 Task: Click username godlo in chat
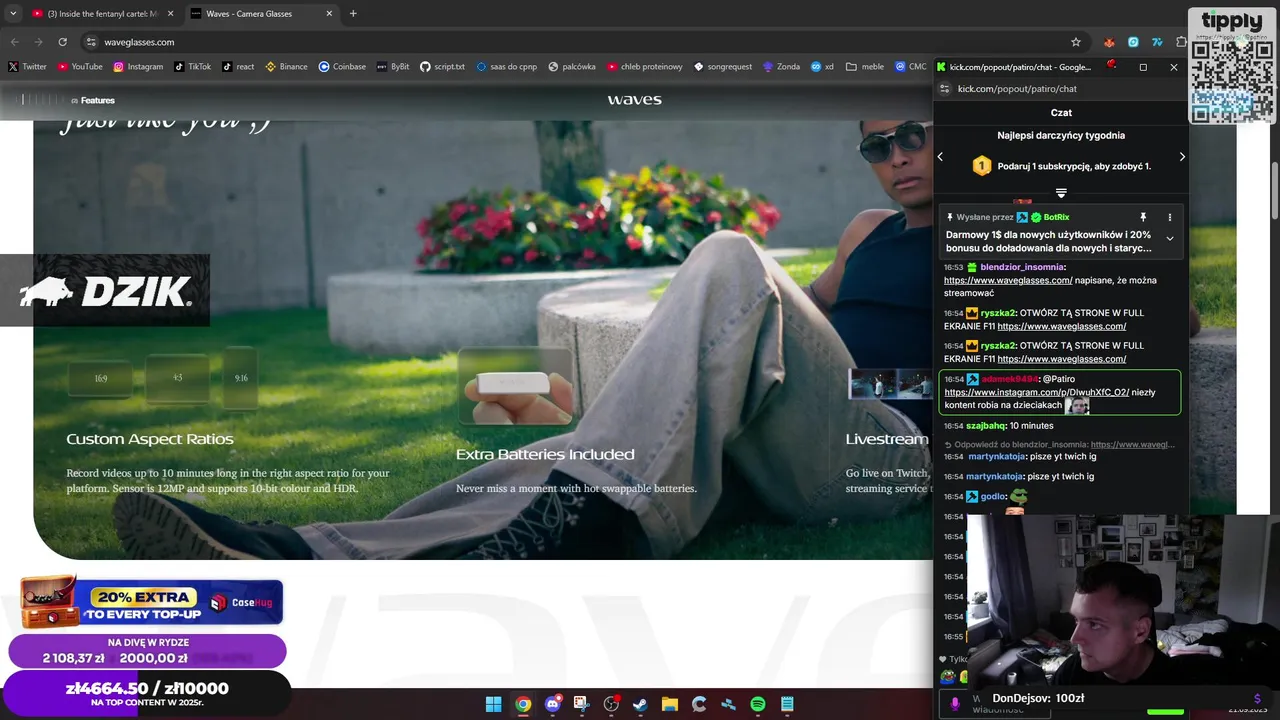992,496
